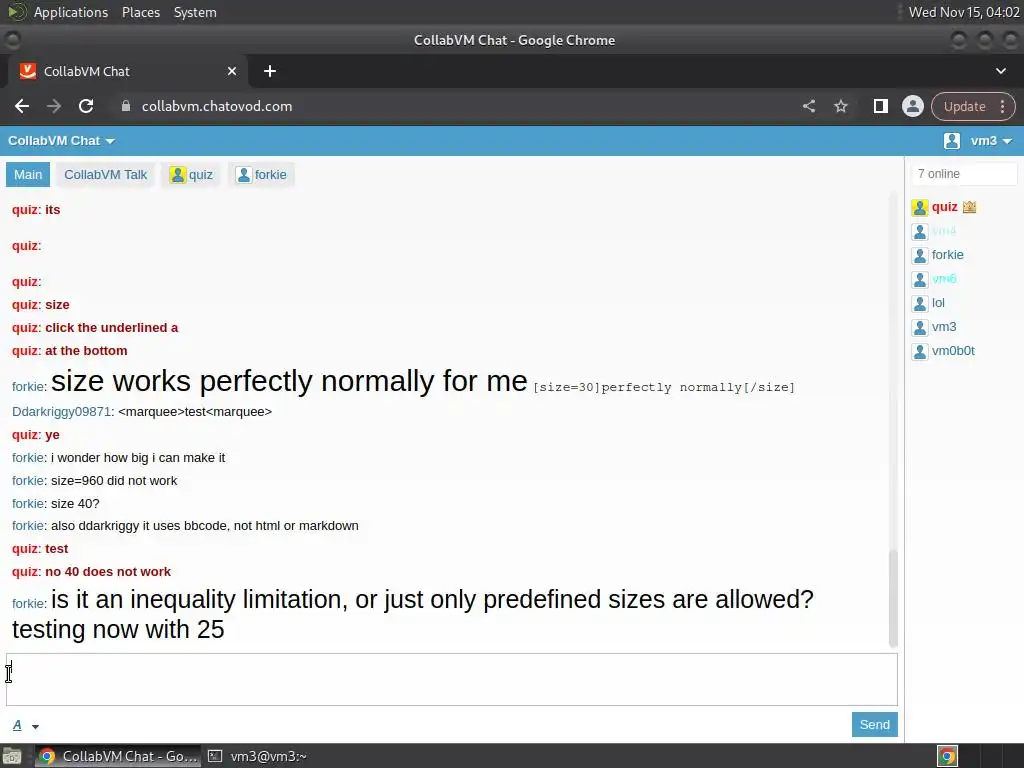Image resolution: width=1024 pixels, height=768 pixels.
Task: Click the Chrome icon in system tray
Action: click(x=947, y=756)
